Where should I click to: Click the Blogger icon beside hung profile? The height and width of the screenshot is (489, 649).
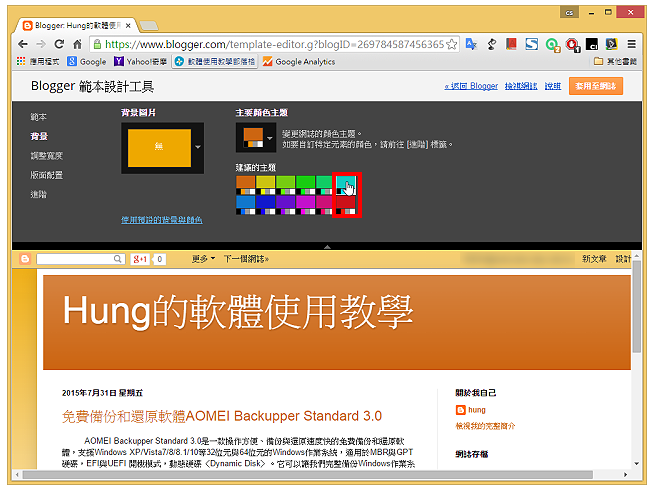tap(460, 410)
